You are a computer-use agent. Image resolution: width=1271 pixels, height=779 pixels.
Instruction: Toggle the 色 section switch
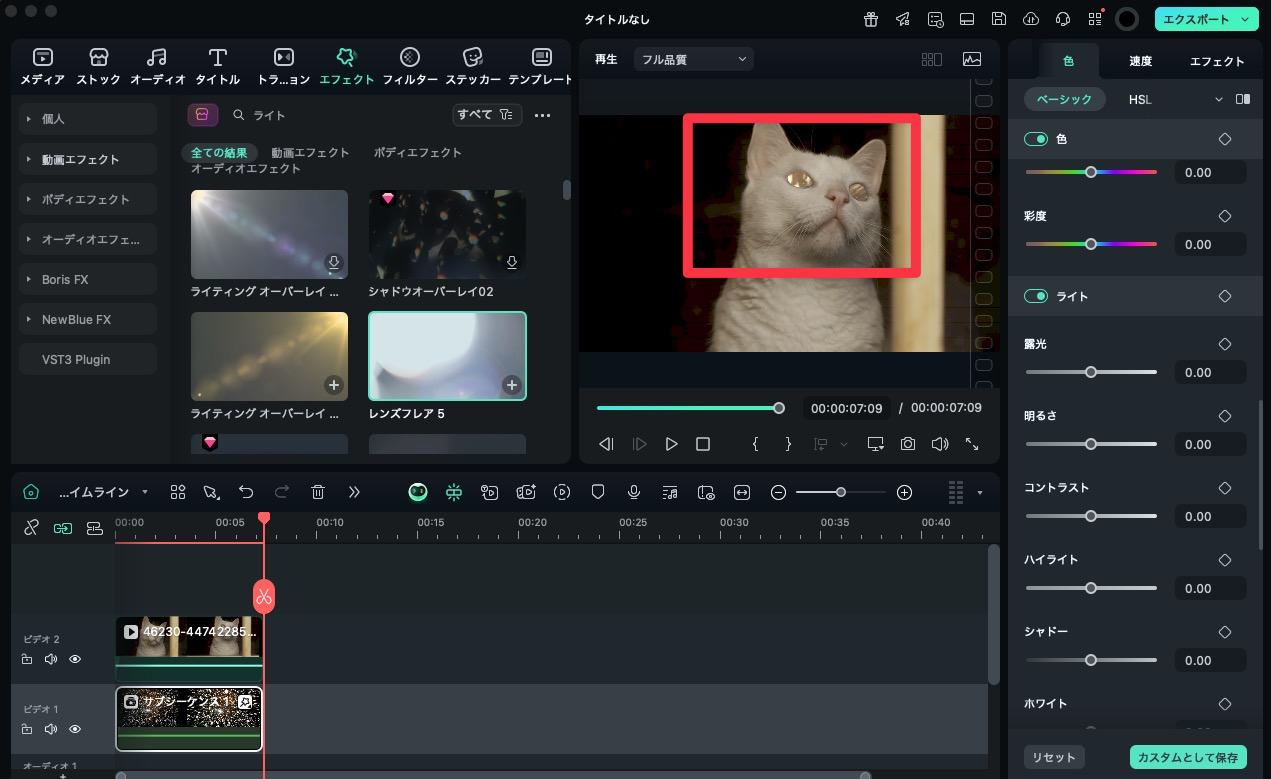[x=1036, y=139]
